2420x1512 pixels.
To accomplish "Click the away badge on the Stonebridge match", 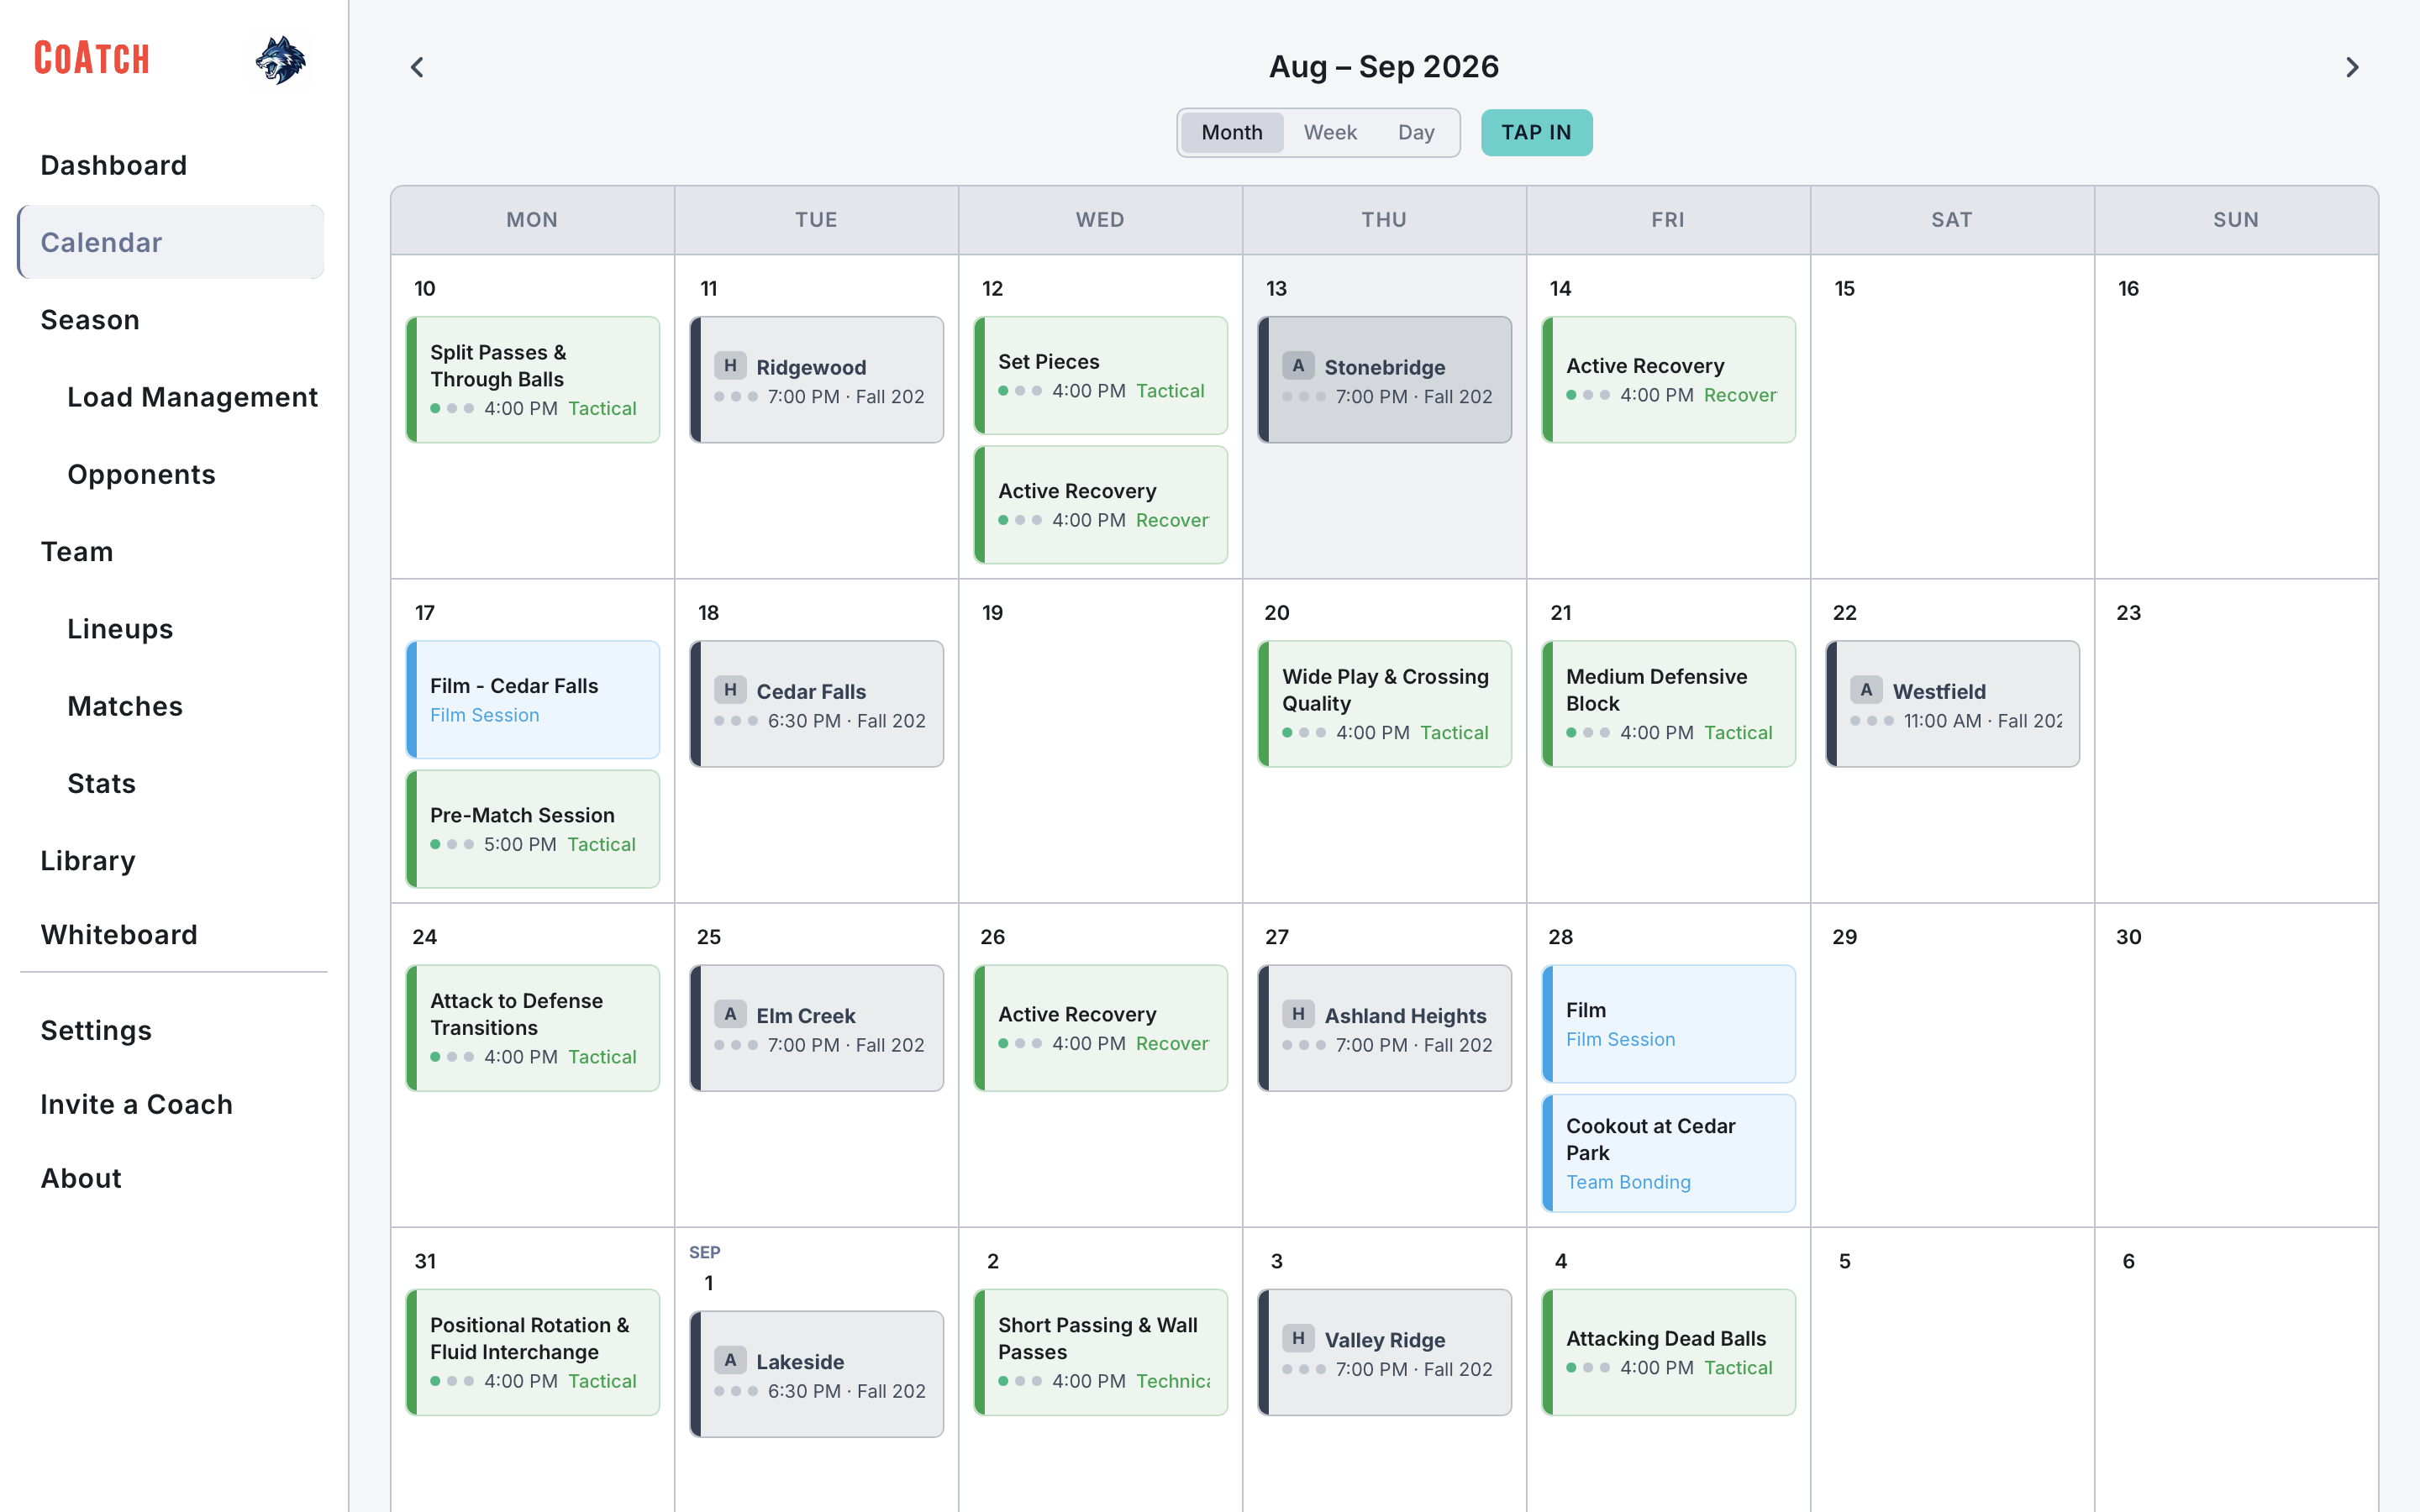I will point(1297,366).
